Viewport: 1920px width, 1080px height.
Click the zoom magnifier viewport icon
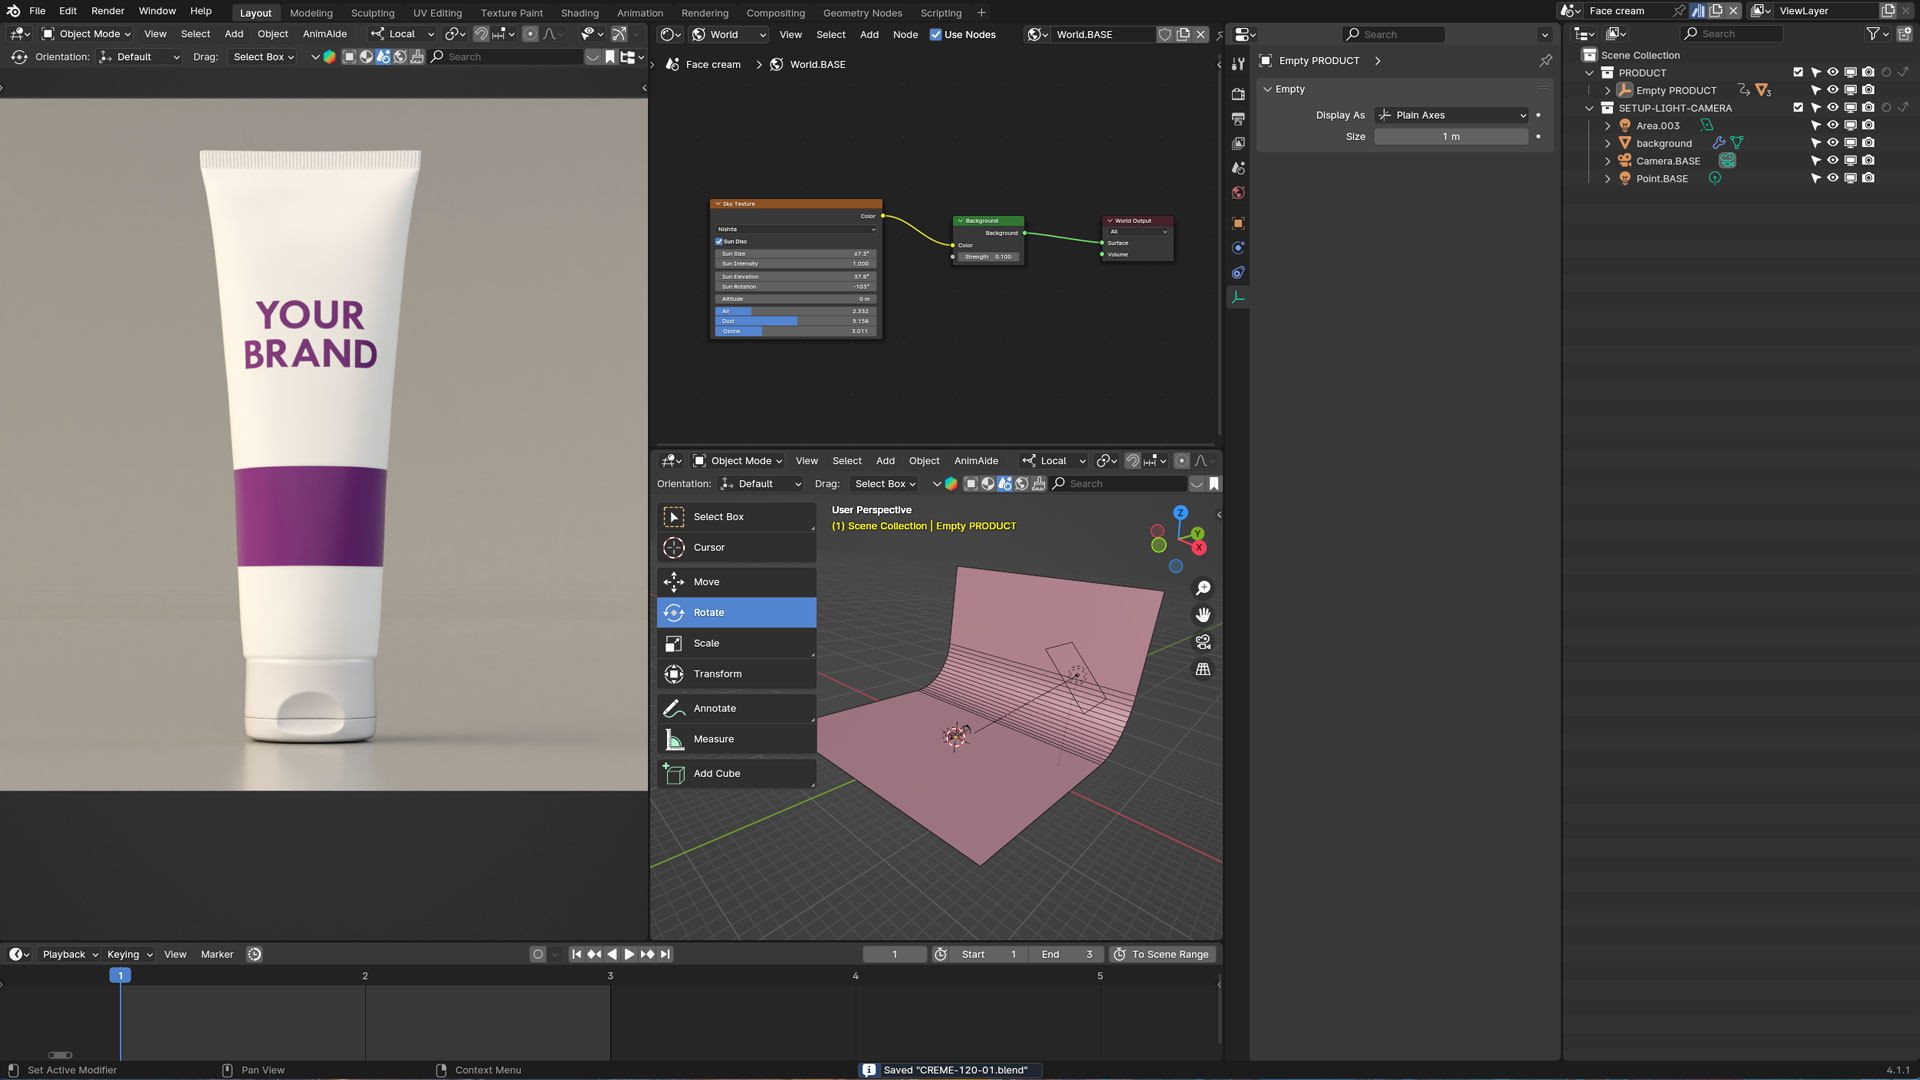click(x=1203, y=588)
